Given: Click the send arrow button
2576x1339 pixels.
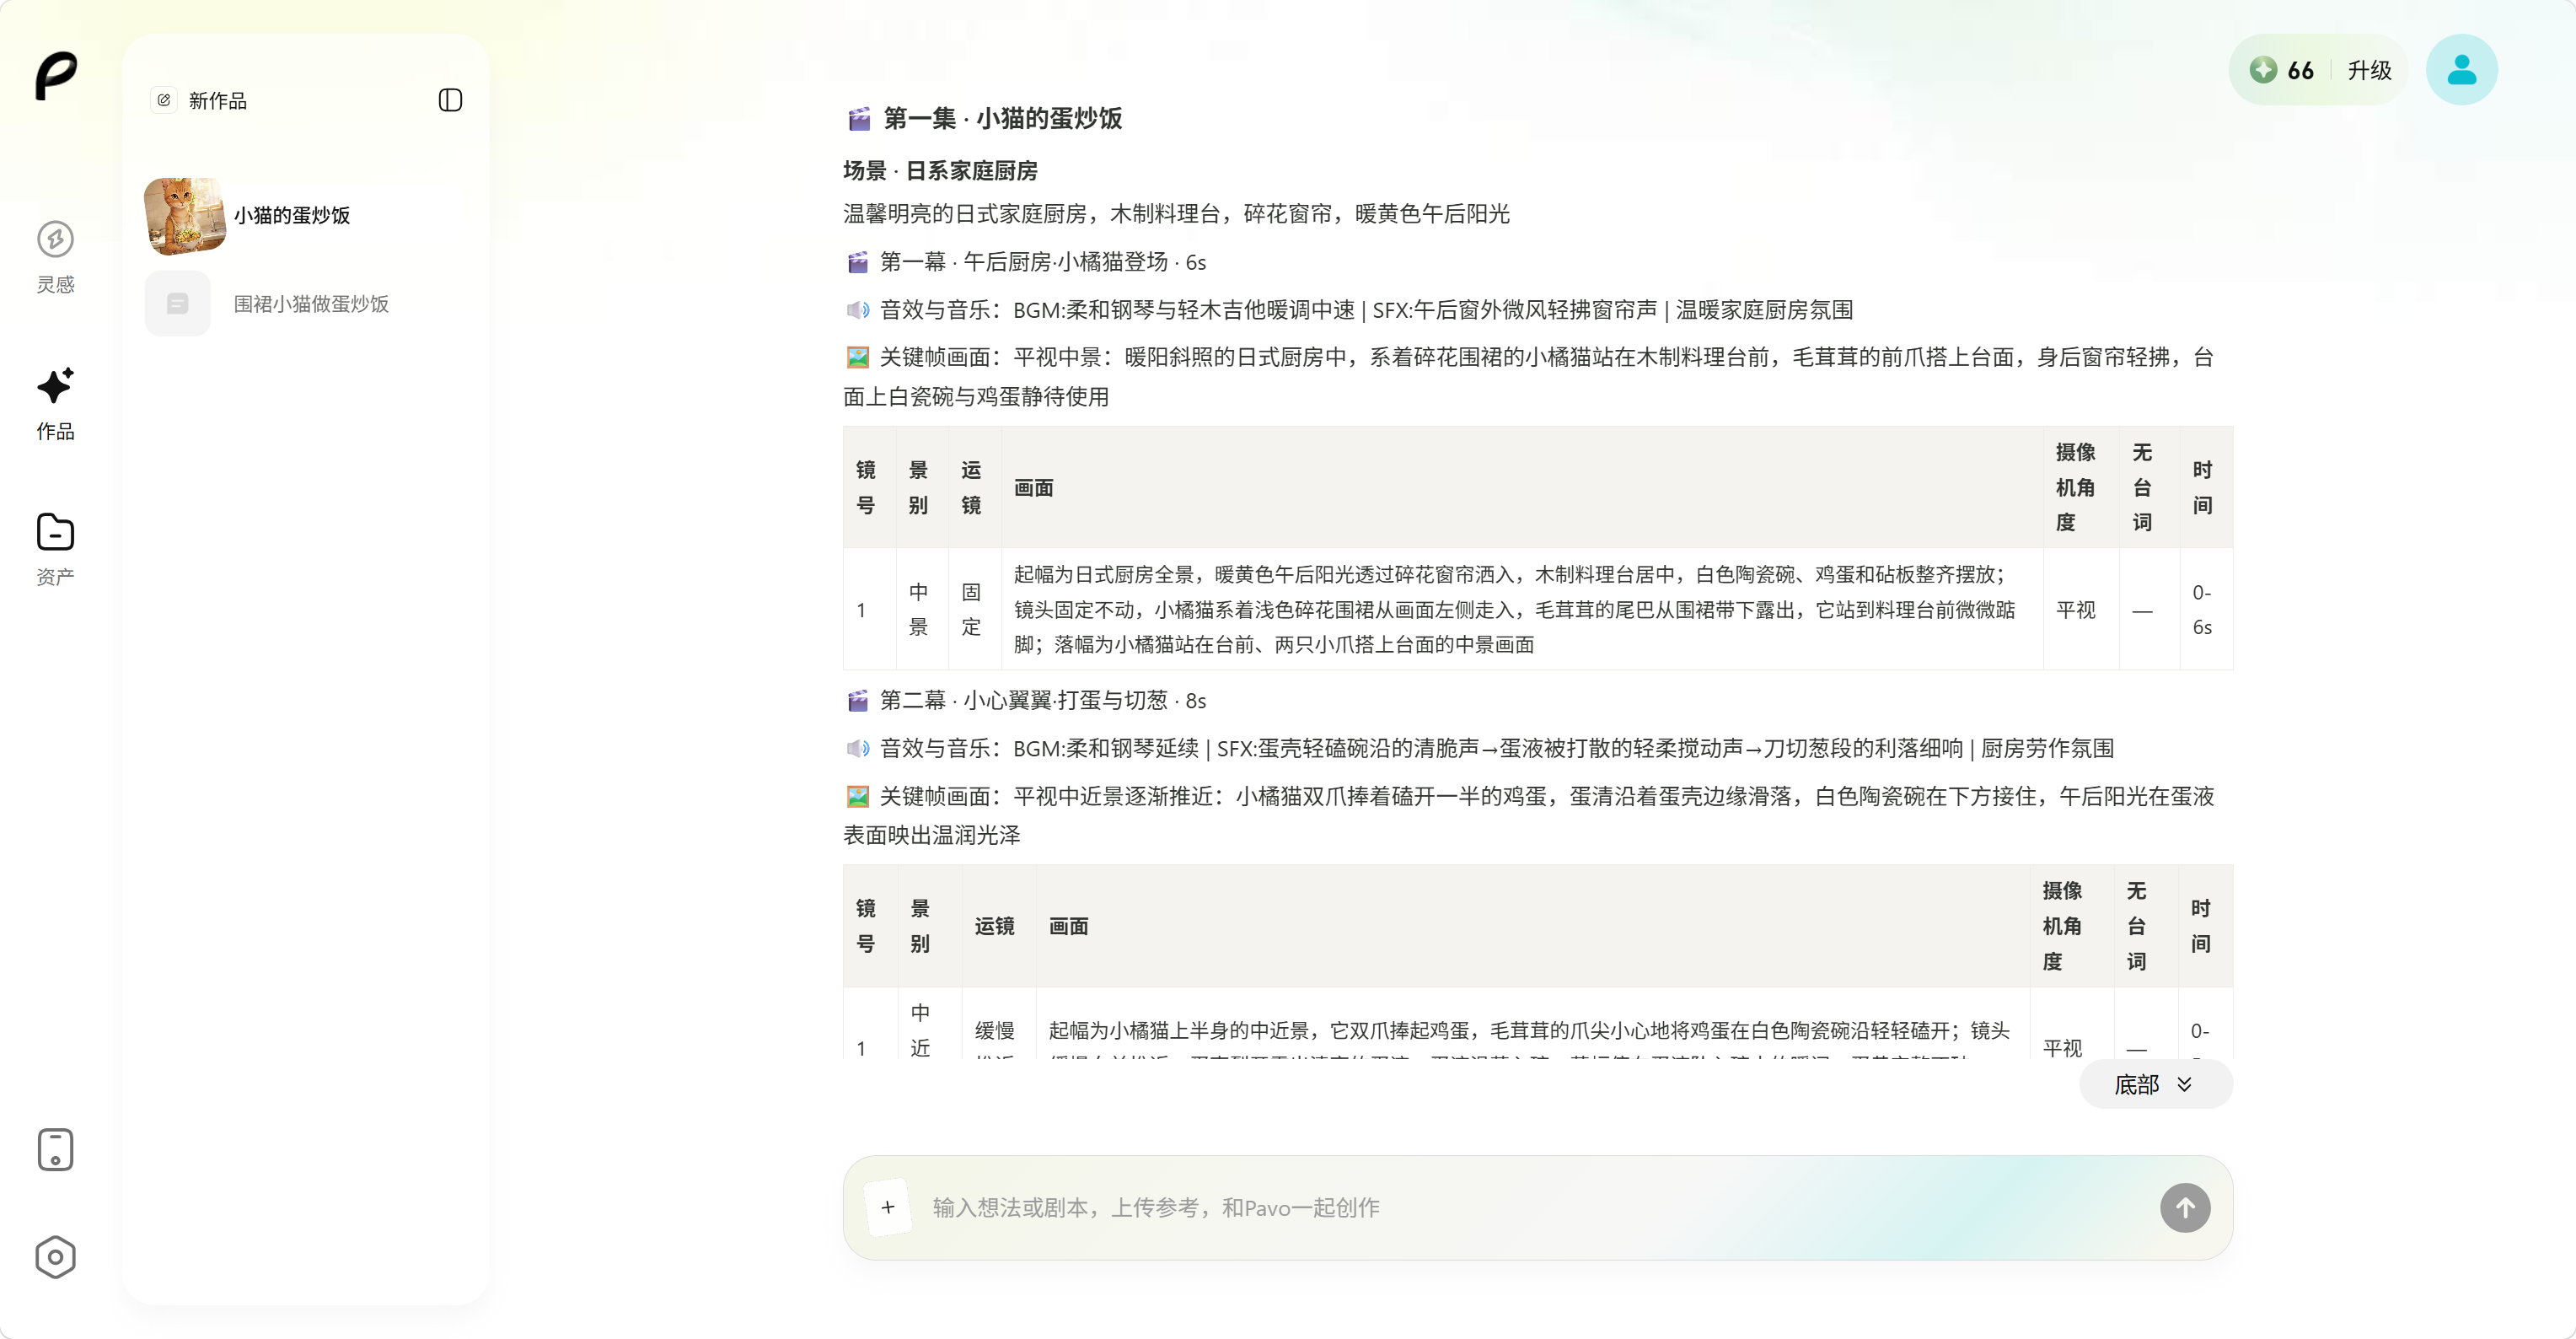Looking at the screenshot, I should point(2185,1207).
